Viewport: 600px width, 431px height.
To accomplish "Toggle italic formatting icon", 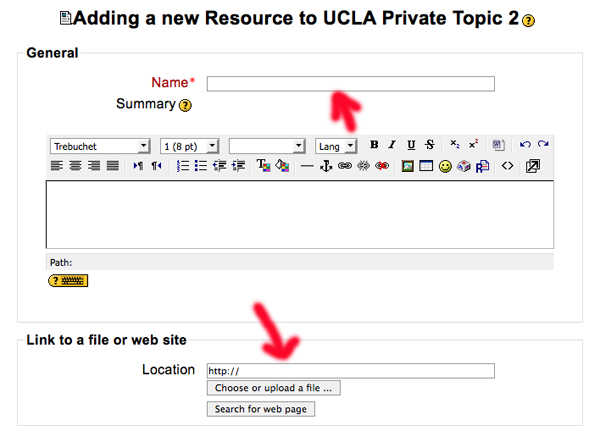I will (x=392, y=145).
